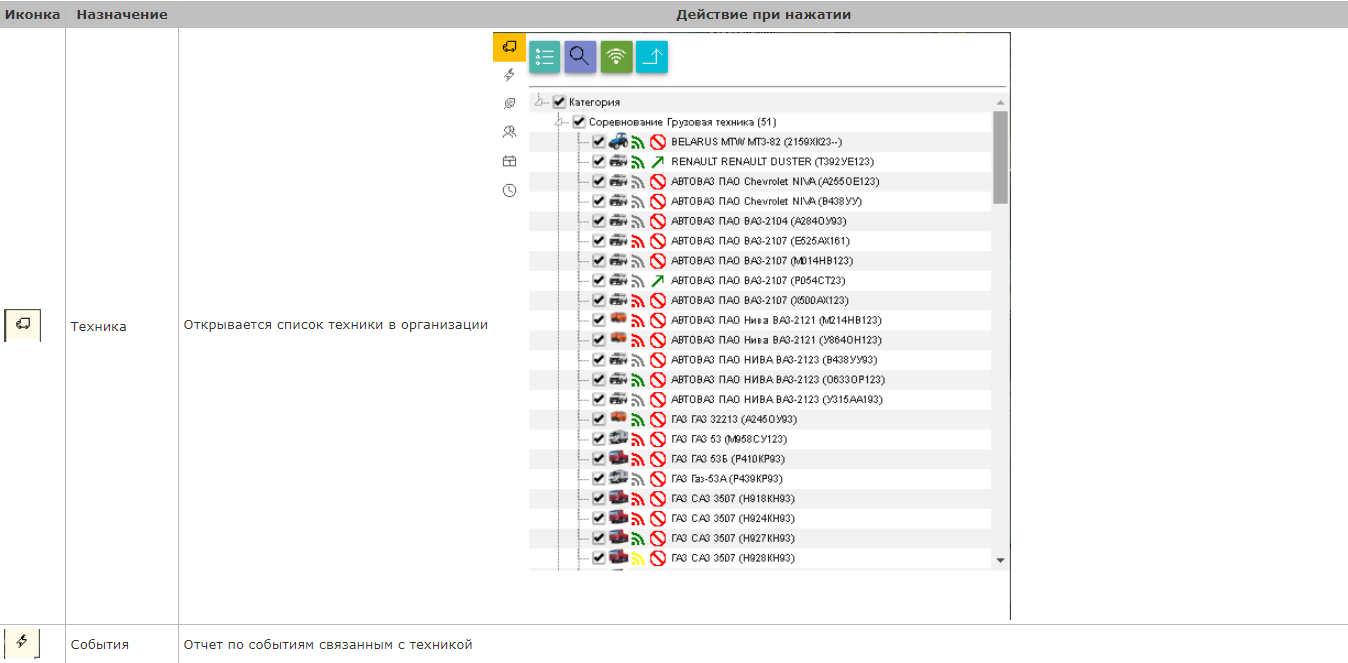Viewport: 1348px width, 663px height.
Task: Click the События icon in the bottom row
Action: (x=23, y=642)
